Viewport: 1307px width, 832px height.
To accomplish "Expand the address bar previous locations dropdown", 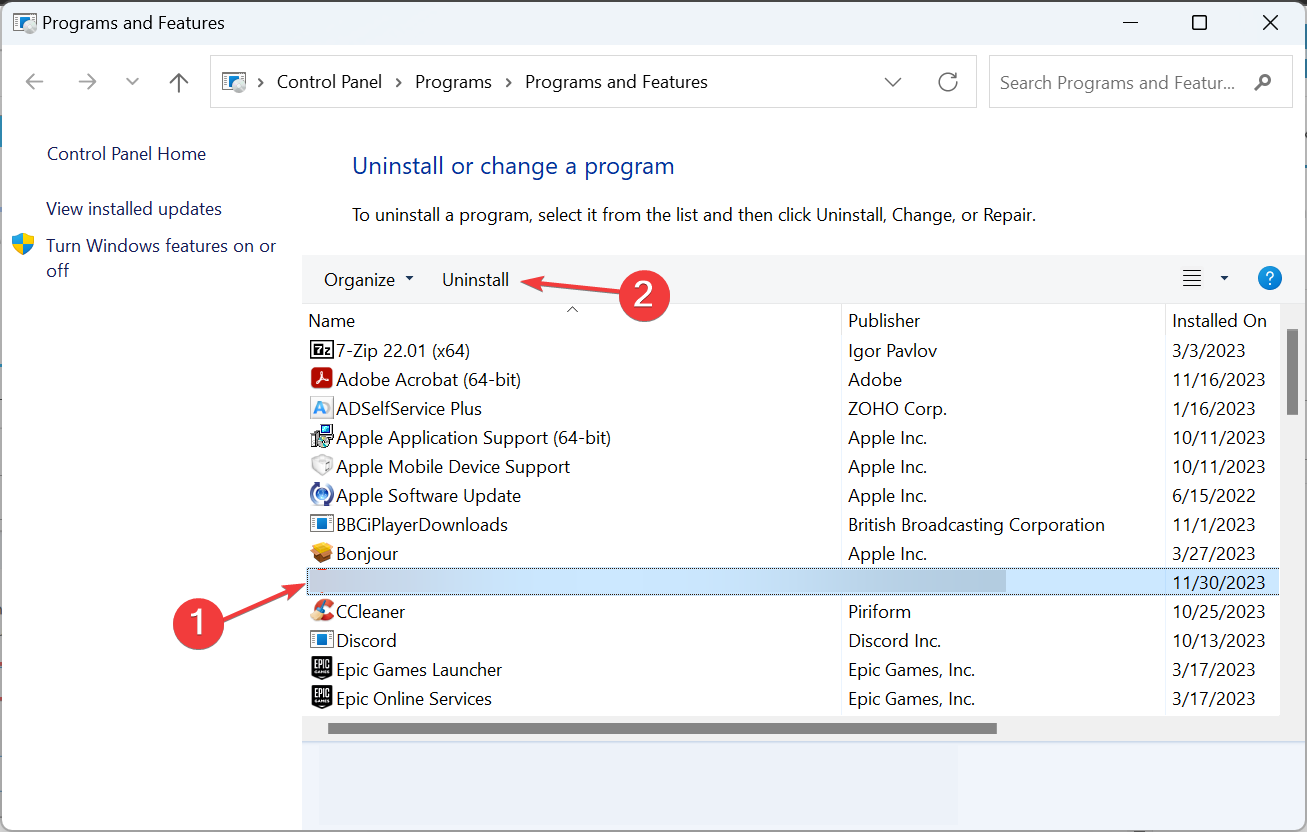I will (894, 82).
